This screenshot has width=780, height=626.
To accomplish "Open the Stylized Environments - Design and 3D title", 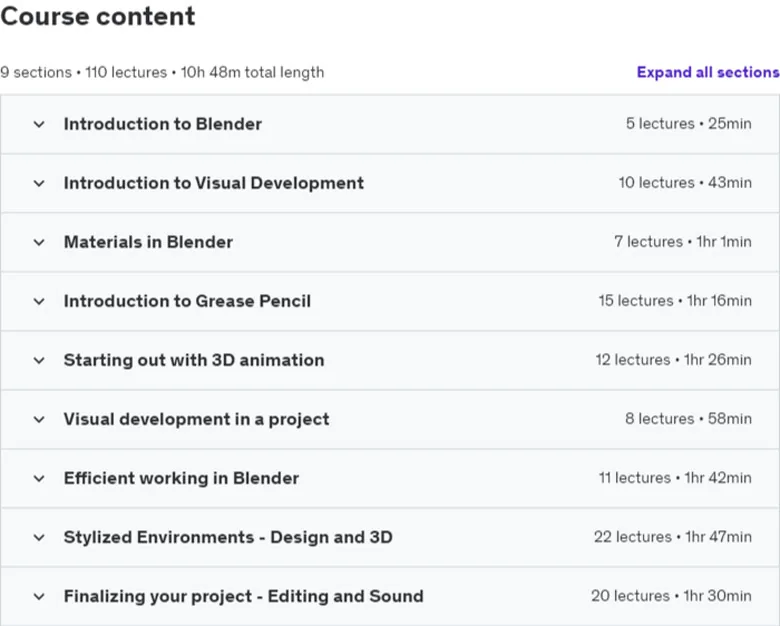I will [x=228, y=537].
